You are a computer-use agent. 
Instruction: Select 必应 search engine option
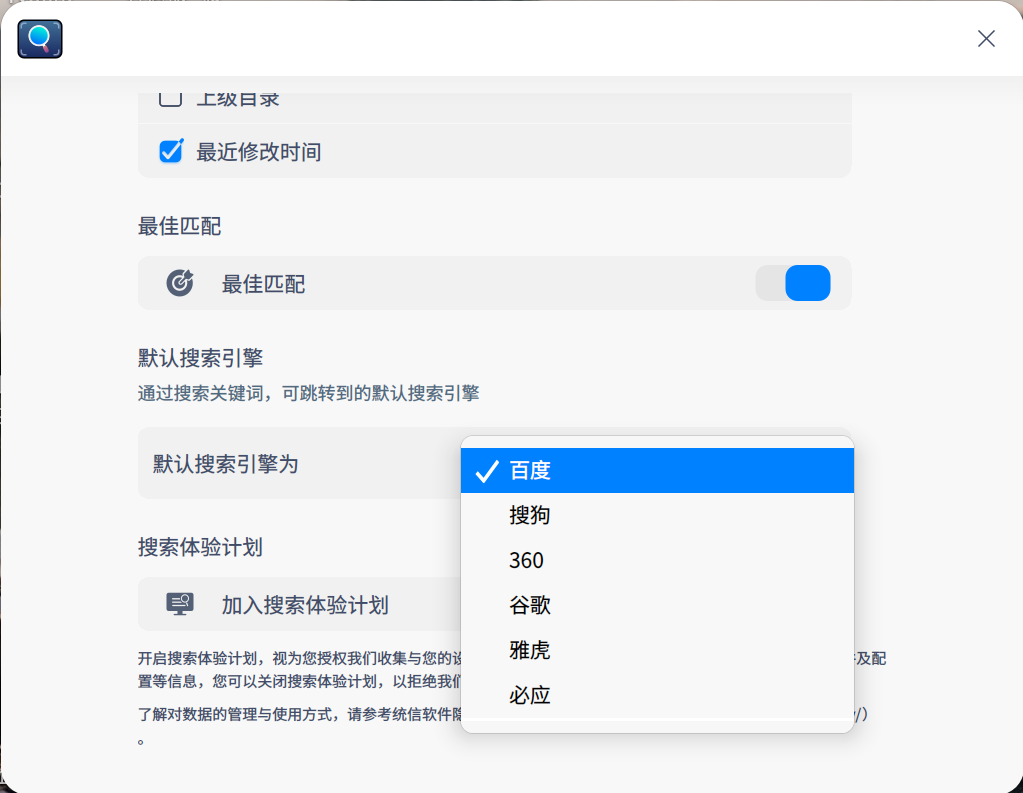[x=657, y=695]
